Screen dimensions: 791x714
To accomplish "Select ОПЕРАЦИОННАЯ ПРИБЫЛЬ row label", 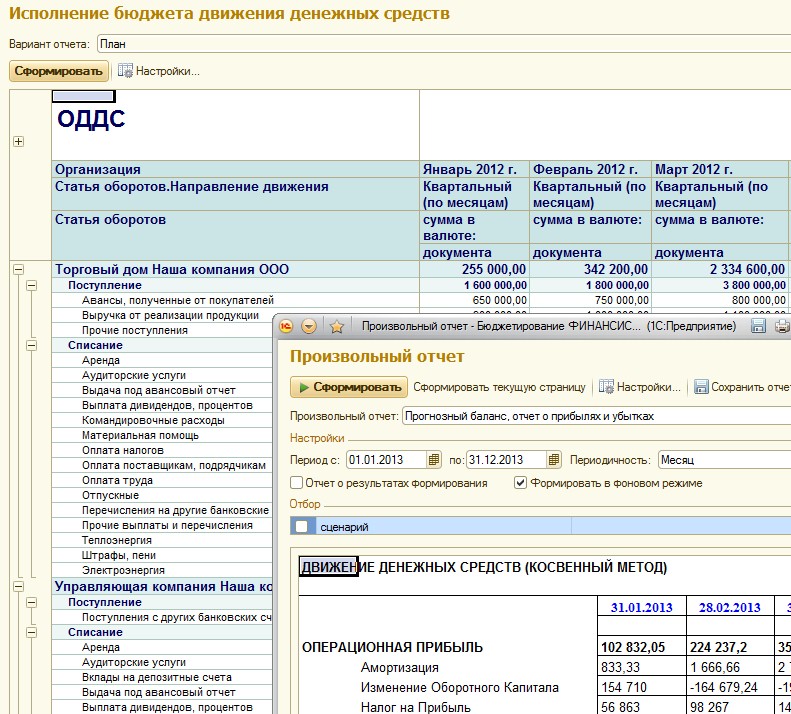I will (392, 647).
